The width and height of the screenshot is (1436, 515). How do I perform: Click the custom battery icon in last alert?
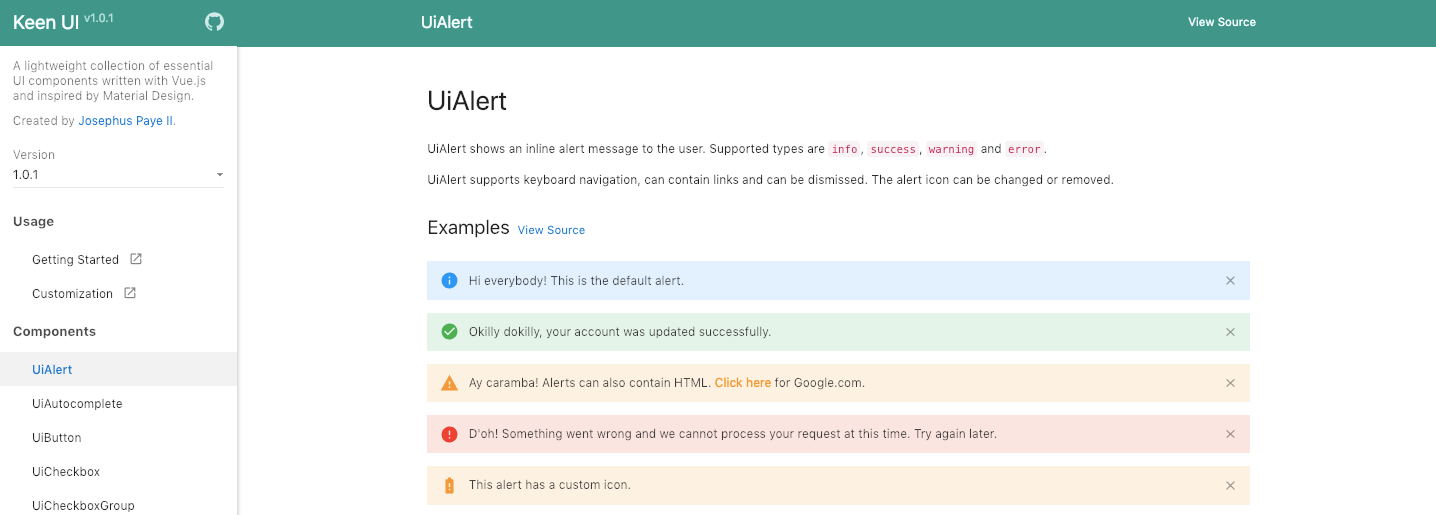[x=449, y=485]
